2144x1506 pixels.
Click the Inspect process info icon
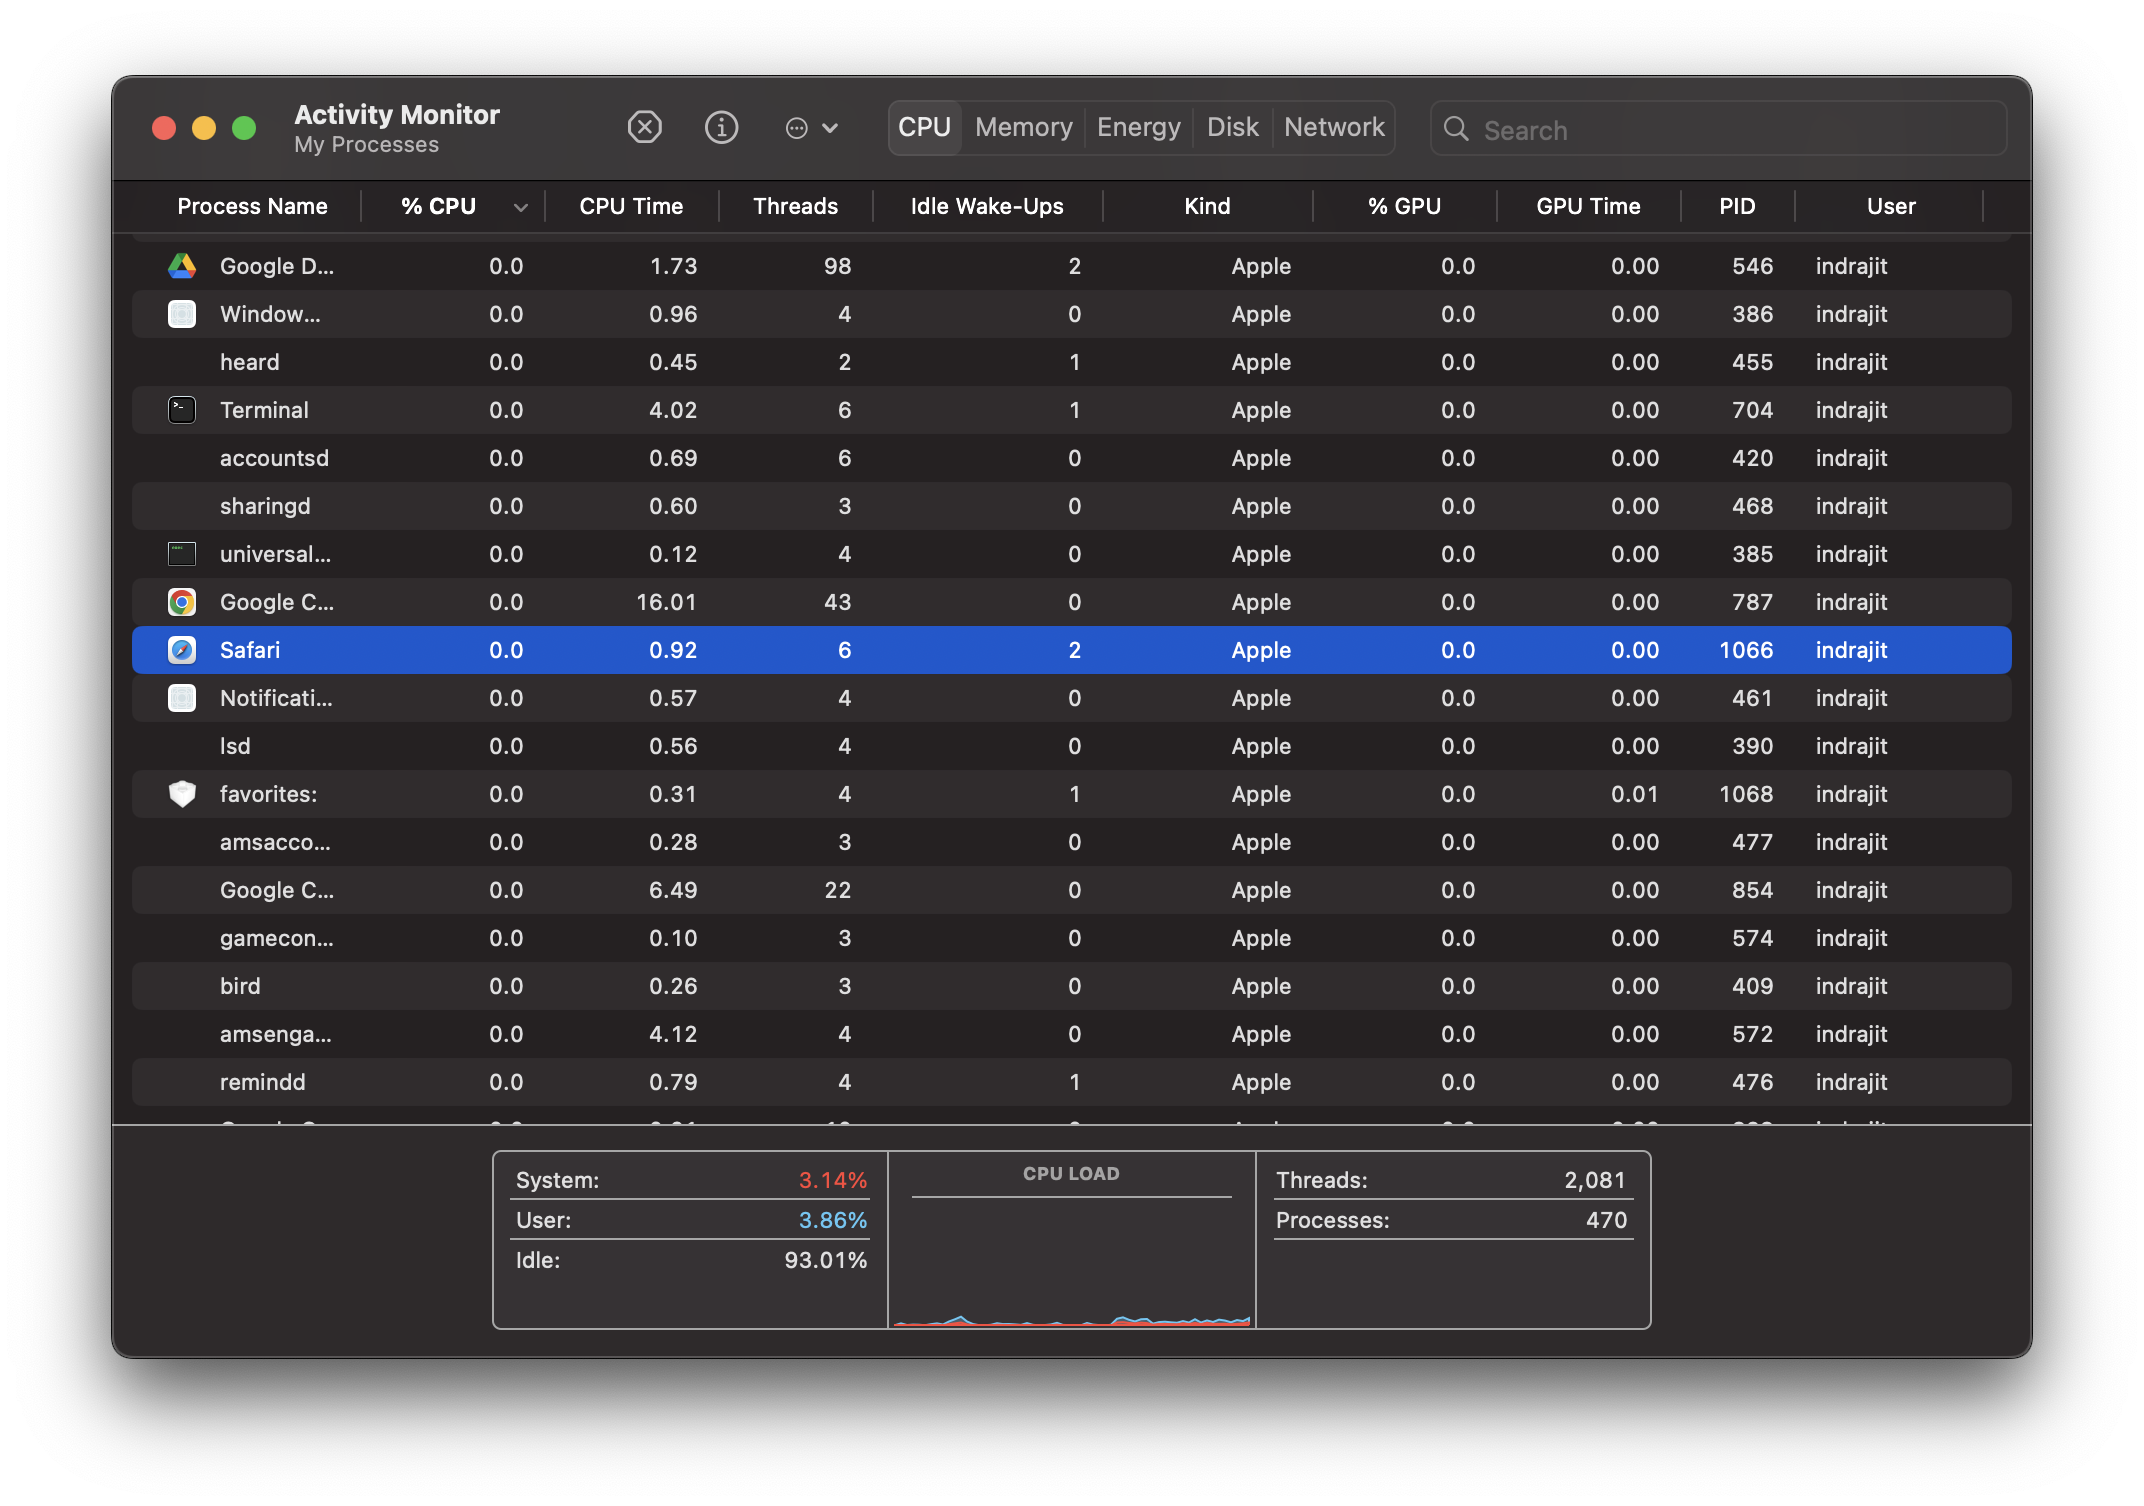click(721, 128)
